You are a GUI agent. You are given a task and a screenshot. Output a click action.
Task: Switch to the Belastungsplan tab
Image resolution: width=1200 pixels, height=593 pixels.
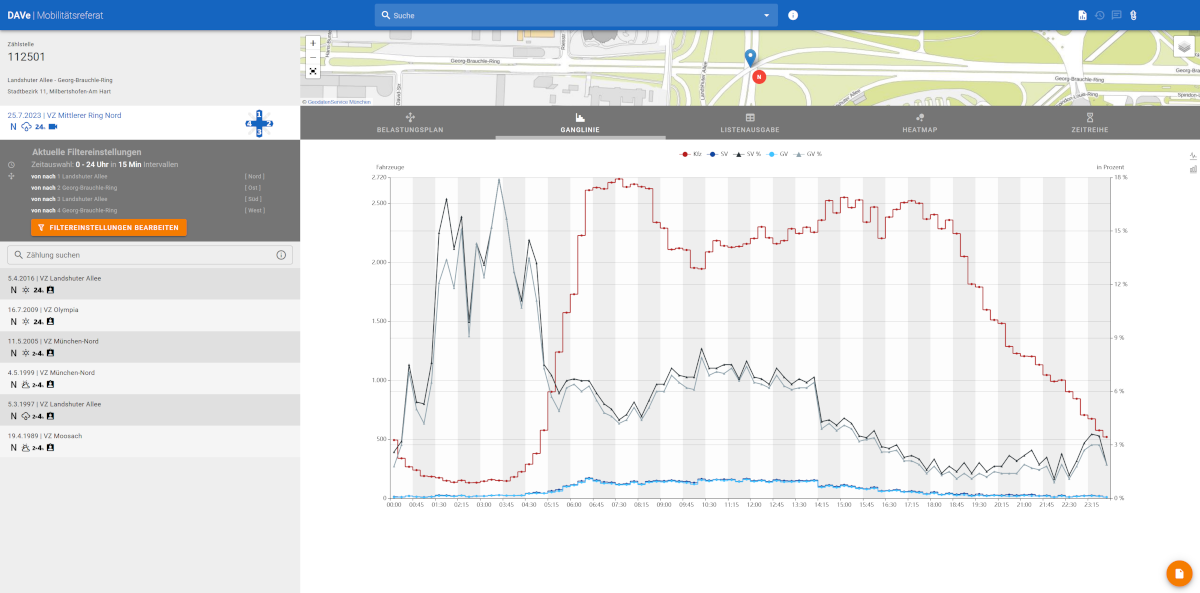[x=410, y=123]
